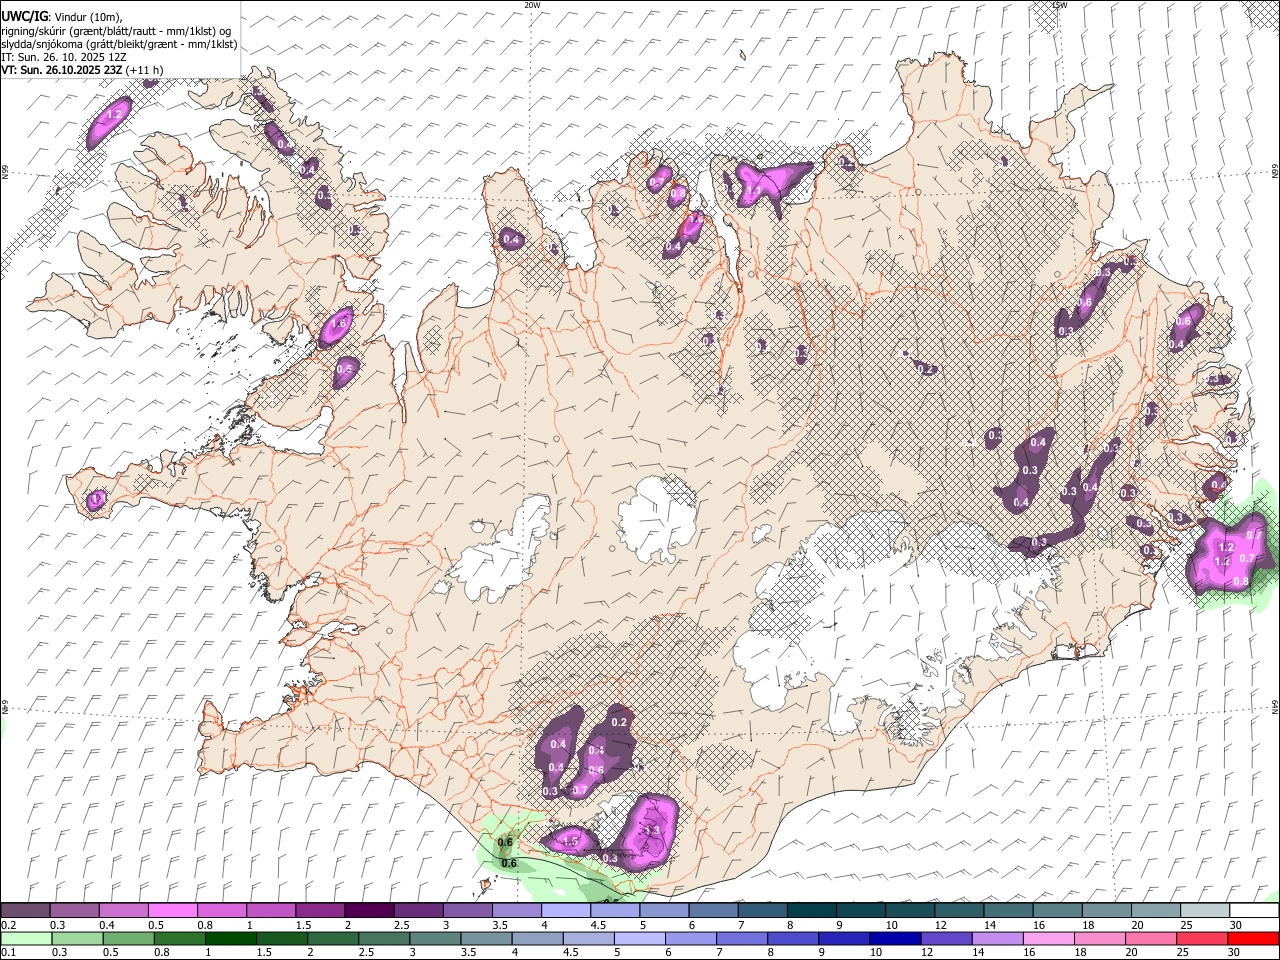The image size is (1280, 960).
Task: Pick the medium green 0.5 swatch in lower legend
Action: [128, 938]
